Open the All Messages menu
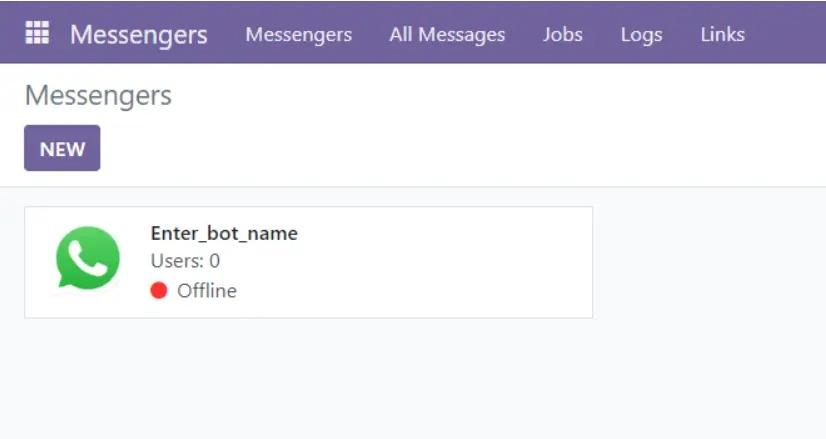Viewport: 826px width, 439px height. [x=447, y=34]
